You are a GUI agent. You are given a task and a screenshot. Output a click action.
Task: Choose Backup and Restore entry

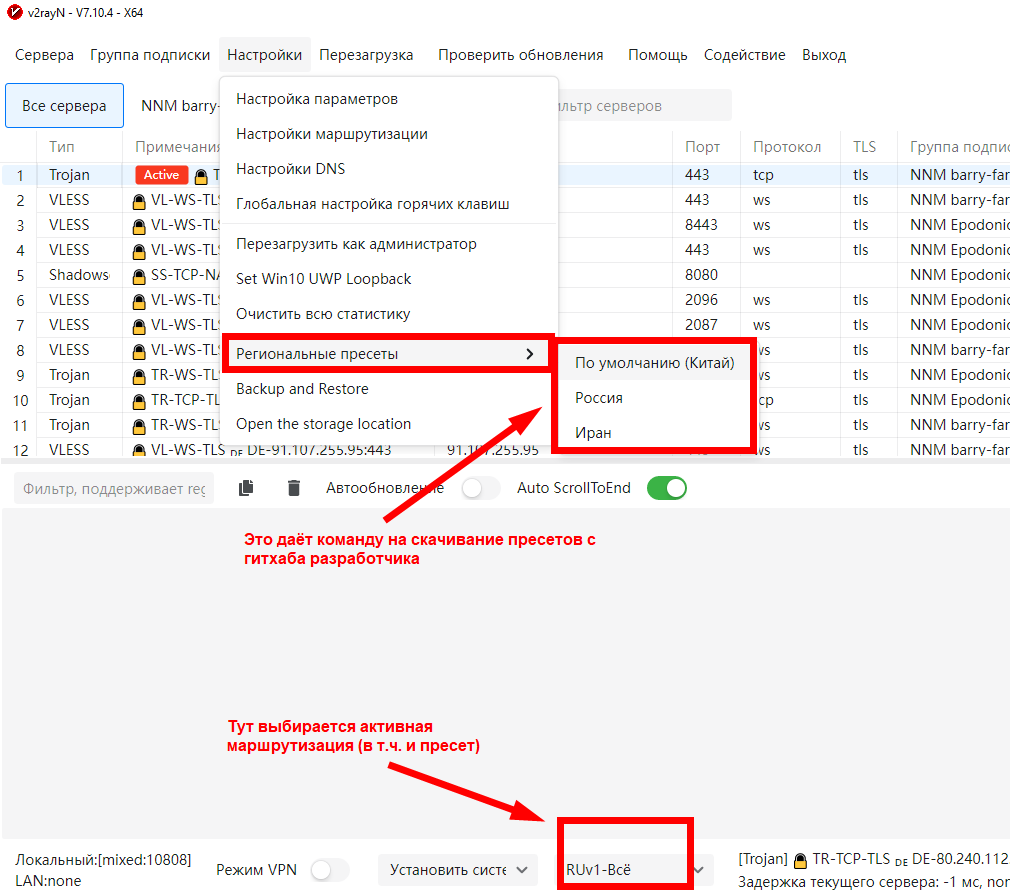click(x=389, y=389)
